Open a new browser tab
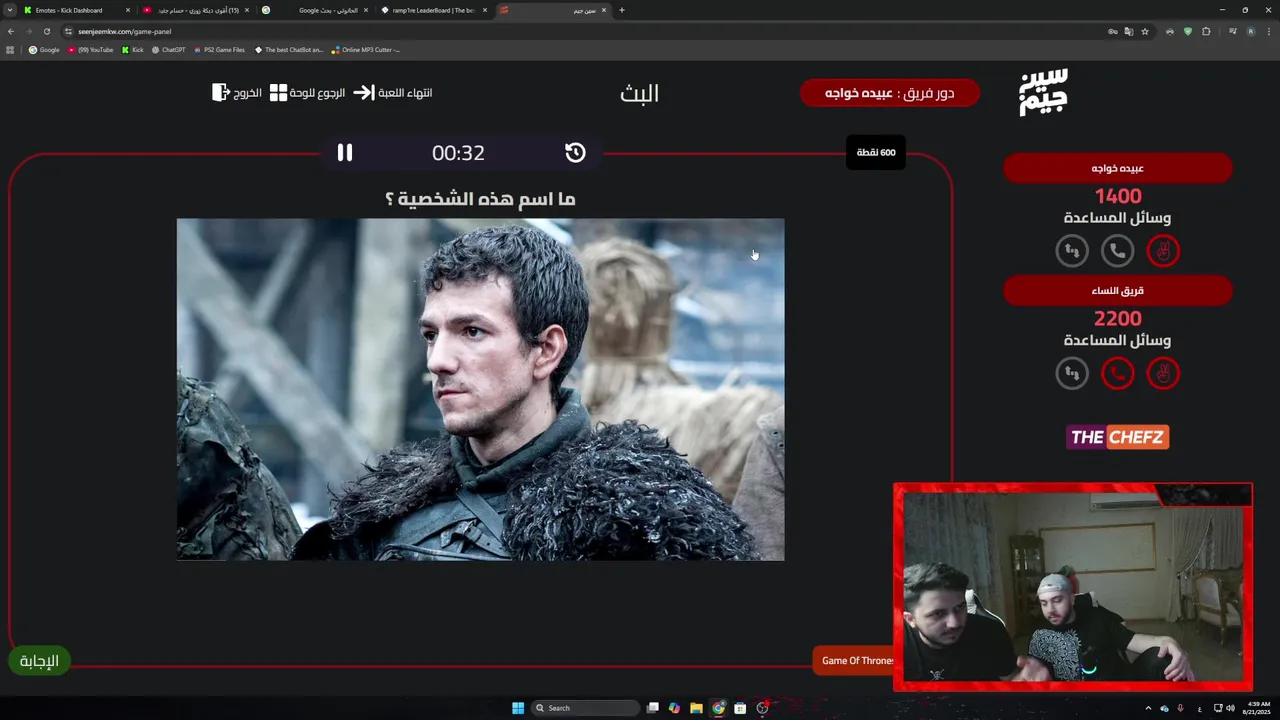 622,10
